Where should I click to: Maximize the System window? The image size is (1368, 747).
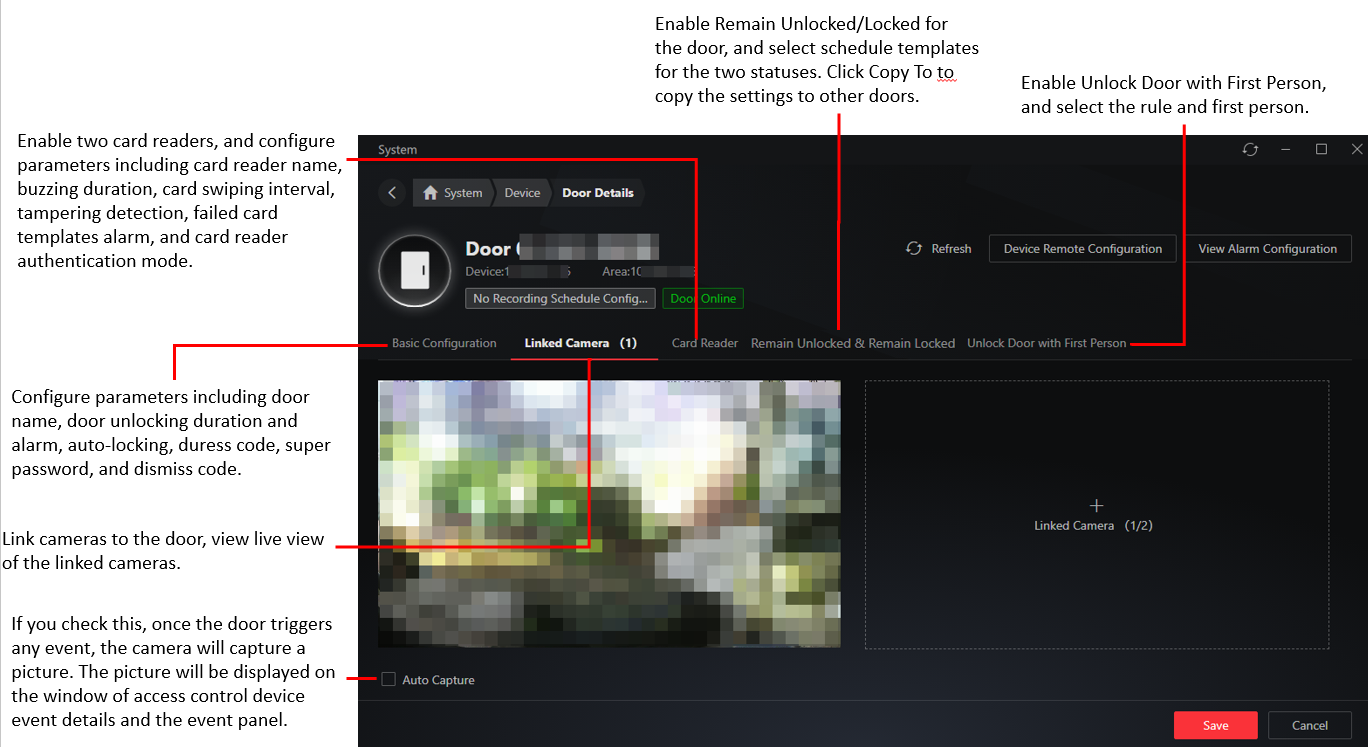pos(1321,149)
